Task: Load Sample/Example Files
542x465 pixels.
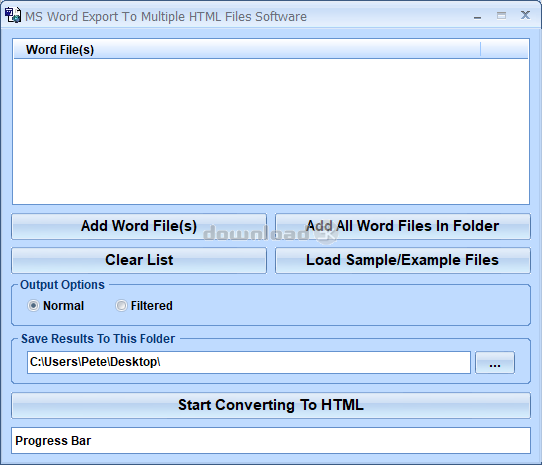Action: tap(403, 260)
